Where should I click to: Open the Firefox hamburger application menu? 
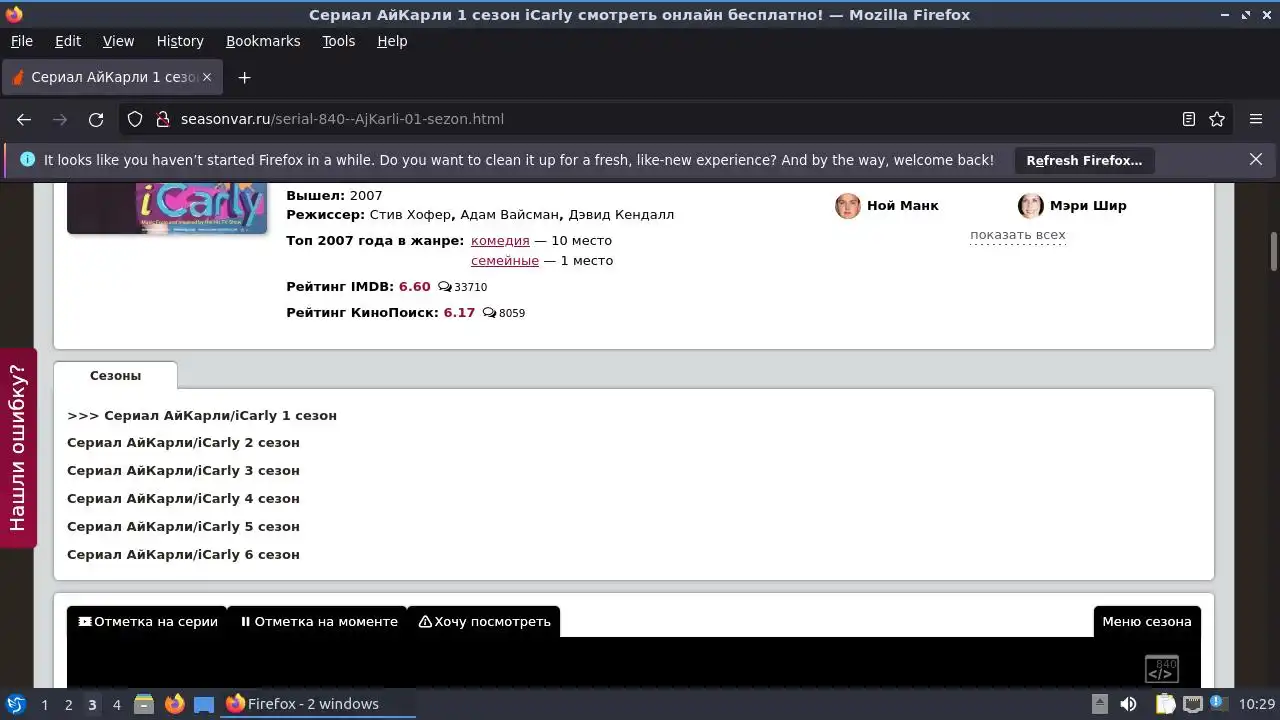click(x=1256, y=119)
